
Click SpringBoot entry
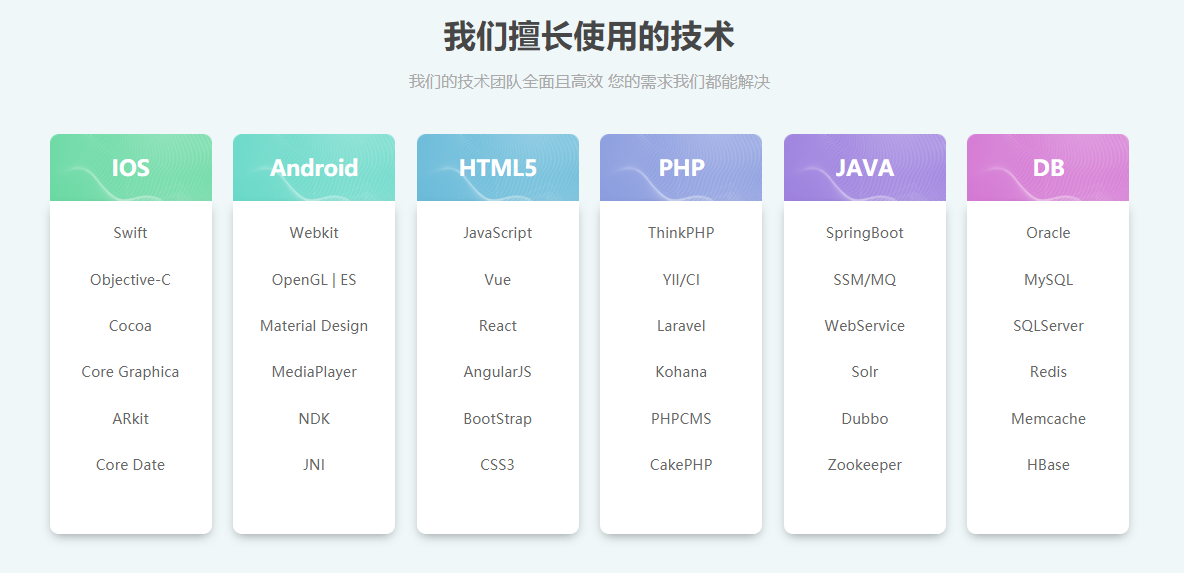(865, 233)
